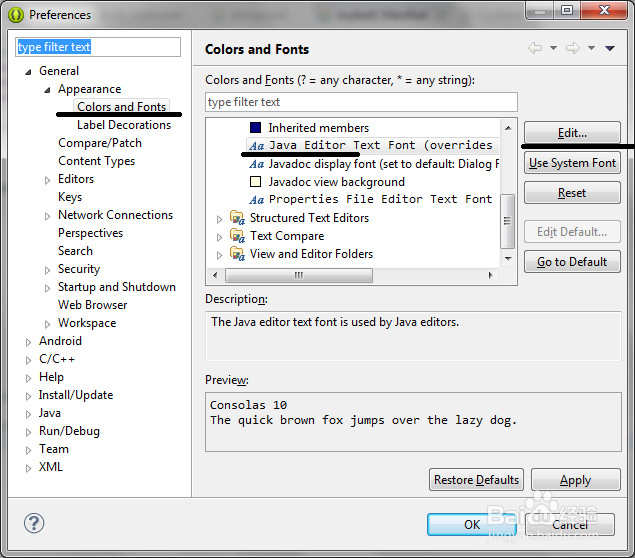Expand the Security tree node

tap(47, 270)
